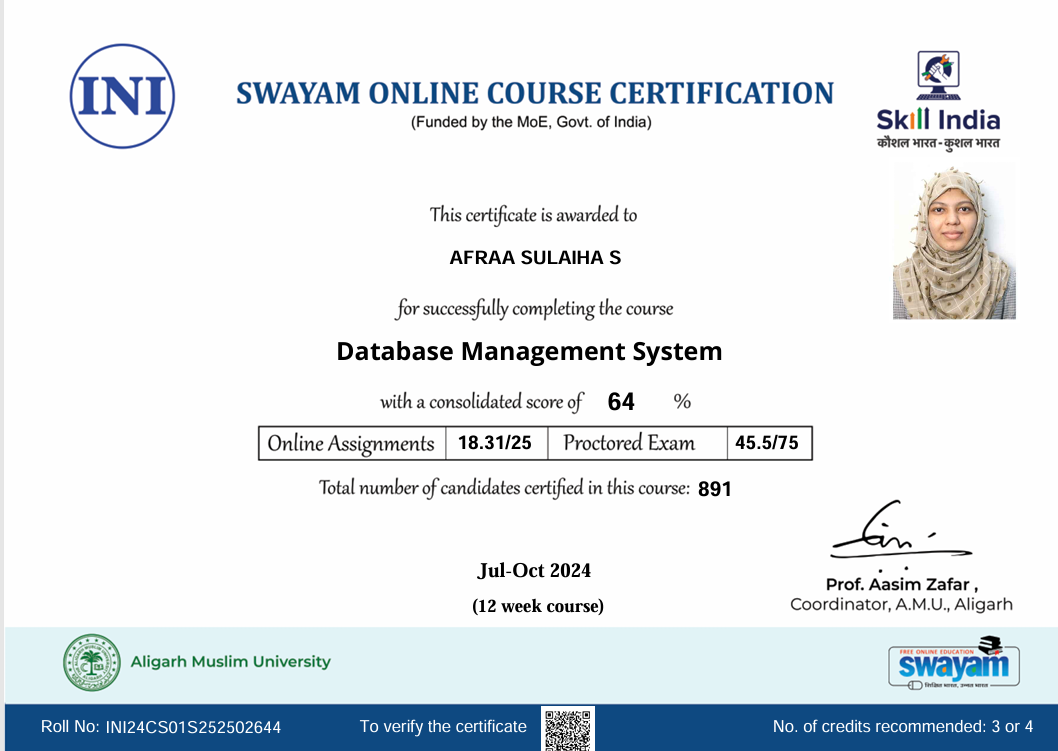This screenshot has width=1058, height=751.
Task: Select the certified candidates count "891"
Action: [715, 489]
